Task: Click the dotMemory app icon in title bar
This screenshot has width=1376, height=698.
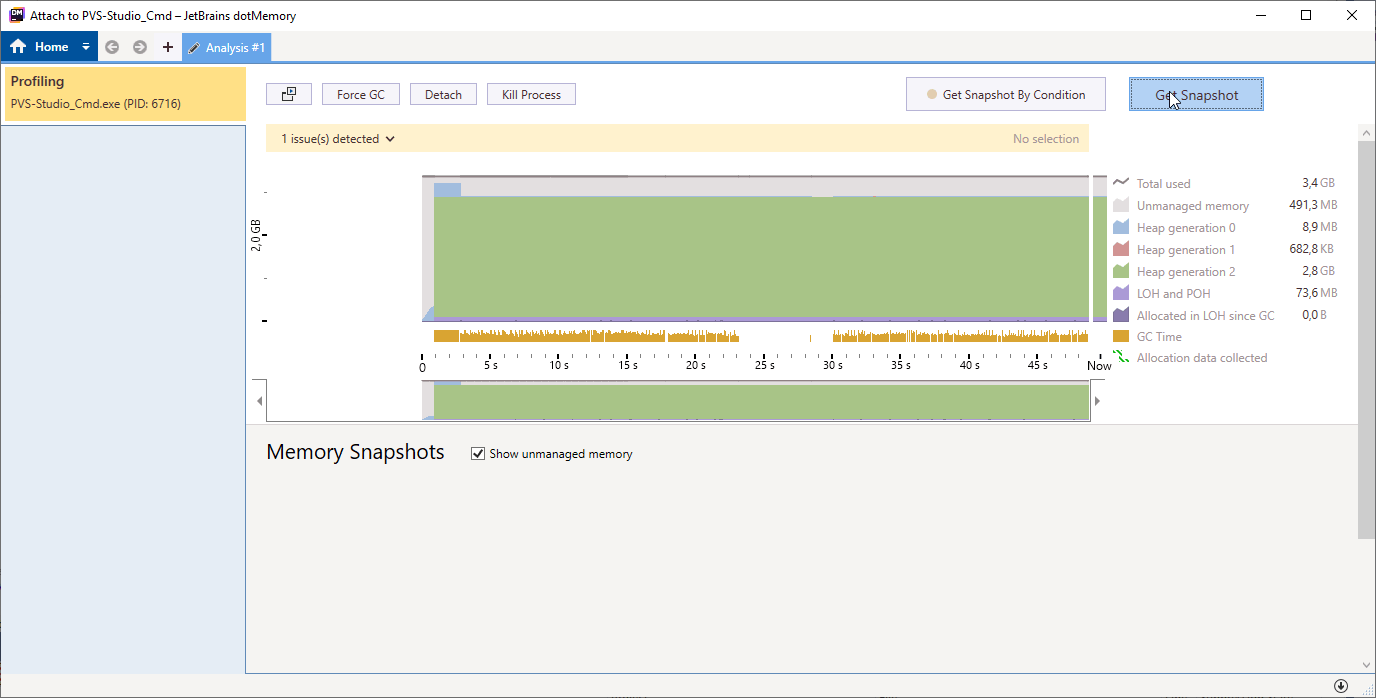Action: [17, 15]
